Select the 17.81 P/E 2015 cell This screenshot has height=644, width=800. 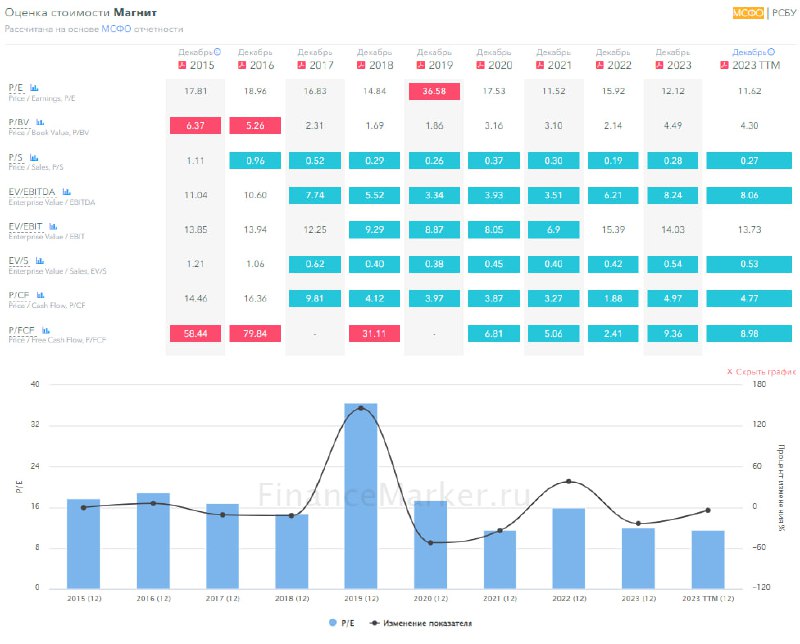click(195, 91)
